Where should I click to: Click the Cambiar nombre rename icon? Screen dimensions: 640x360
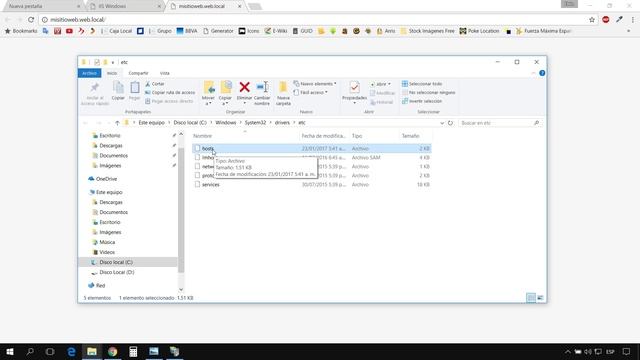pos(262,87)
